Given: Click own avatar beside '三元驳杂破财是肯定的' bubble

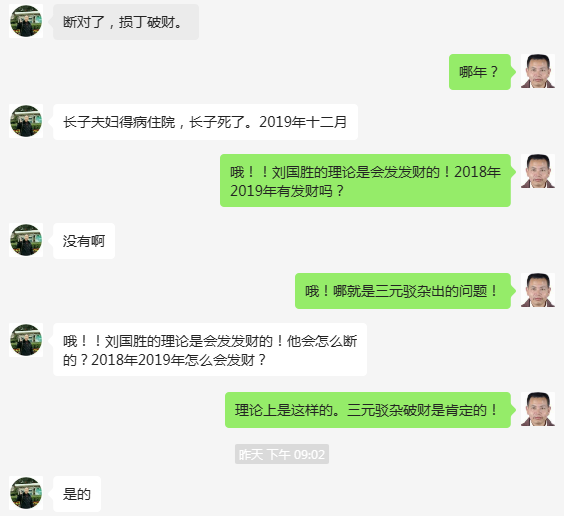Looking at the screenshot, I should (538, 409).
